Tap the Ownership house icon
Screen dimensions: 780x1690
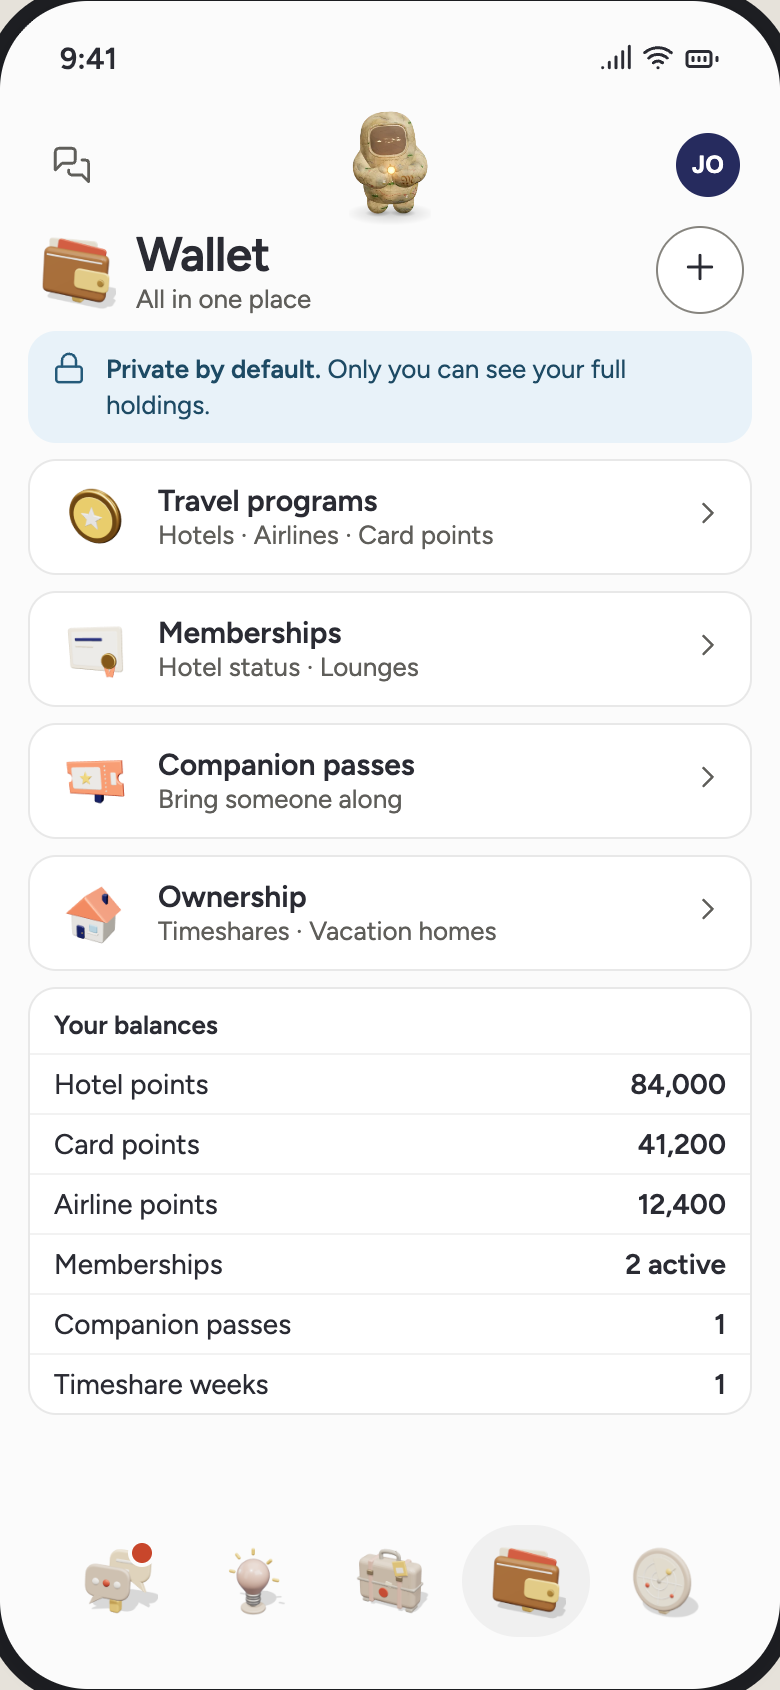pos(94,913)
